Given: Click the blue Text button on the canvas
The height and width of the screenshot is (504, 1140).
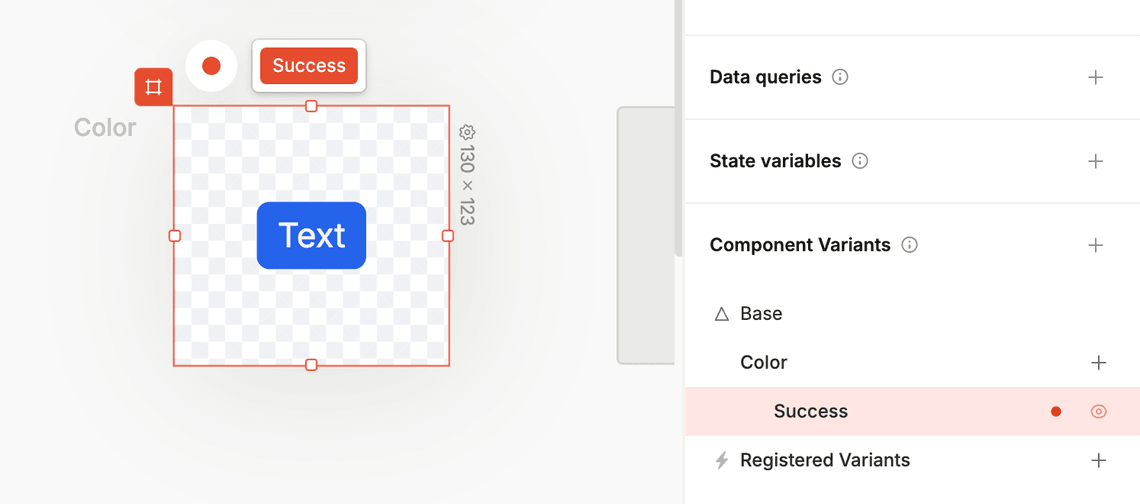Looking at the screenshot, I should [311, 236].
